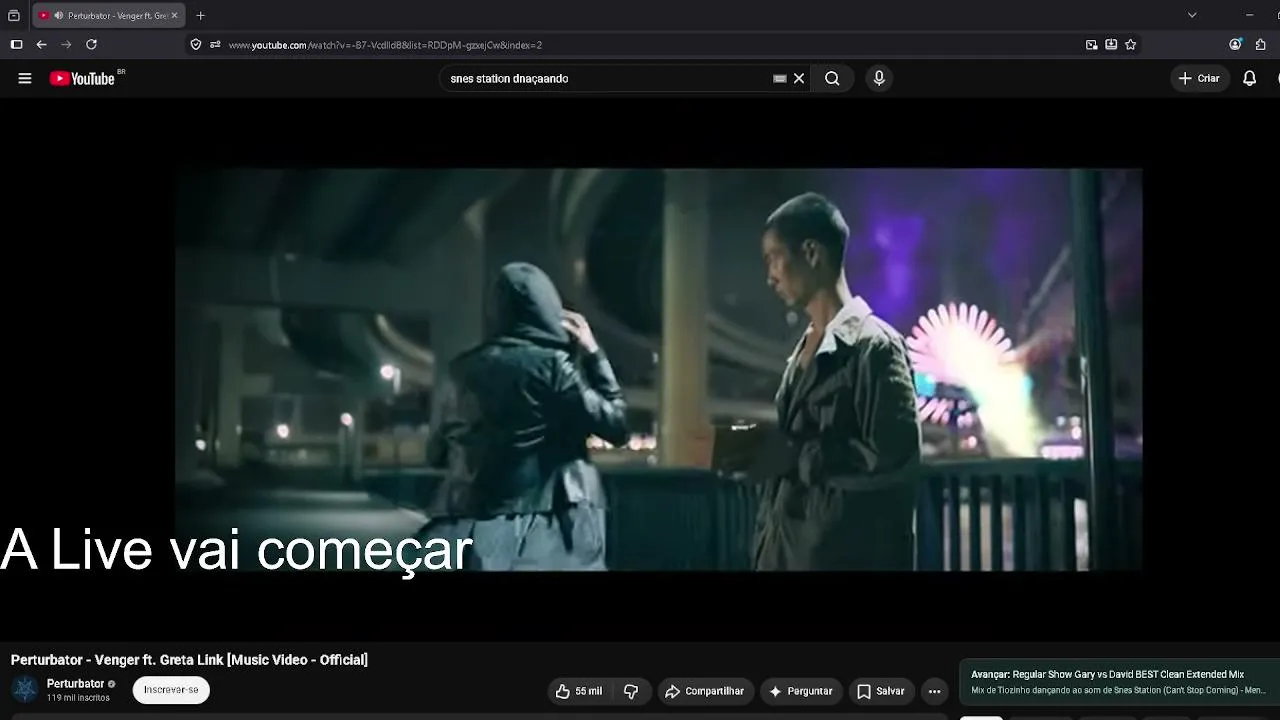
Task: Mute the tab via speaker icon
Action: point(58,15)
